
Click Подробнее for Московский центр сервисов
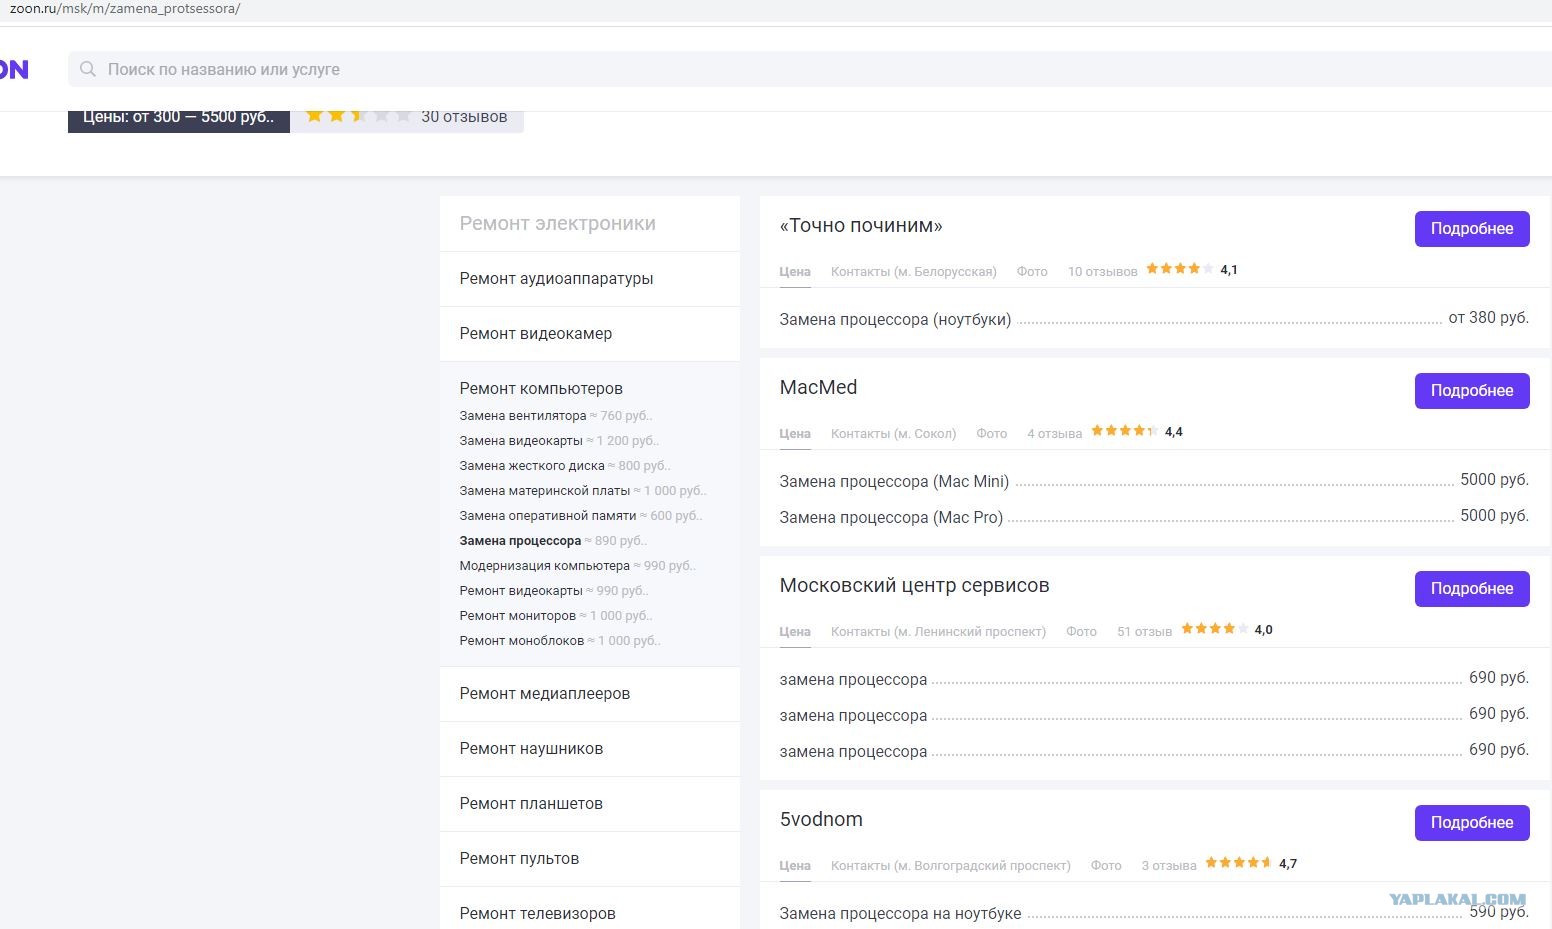pyautogui.click(x=1472, y=589)
